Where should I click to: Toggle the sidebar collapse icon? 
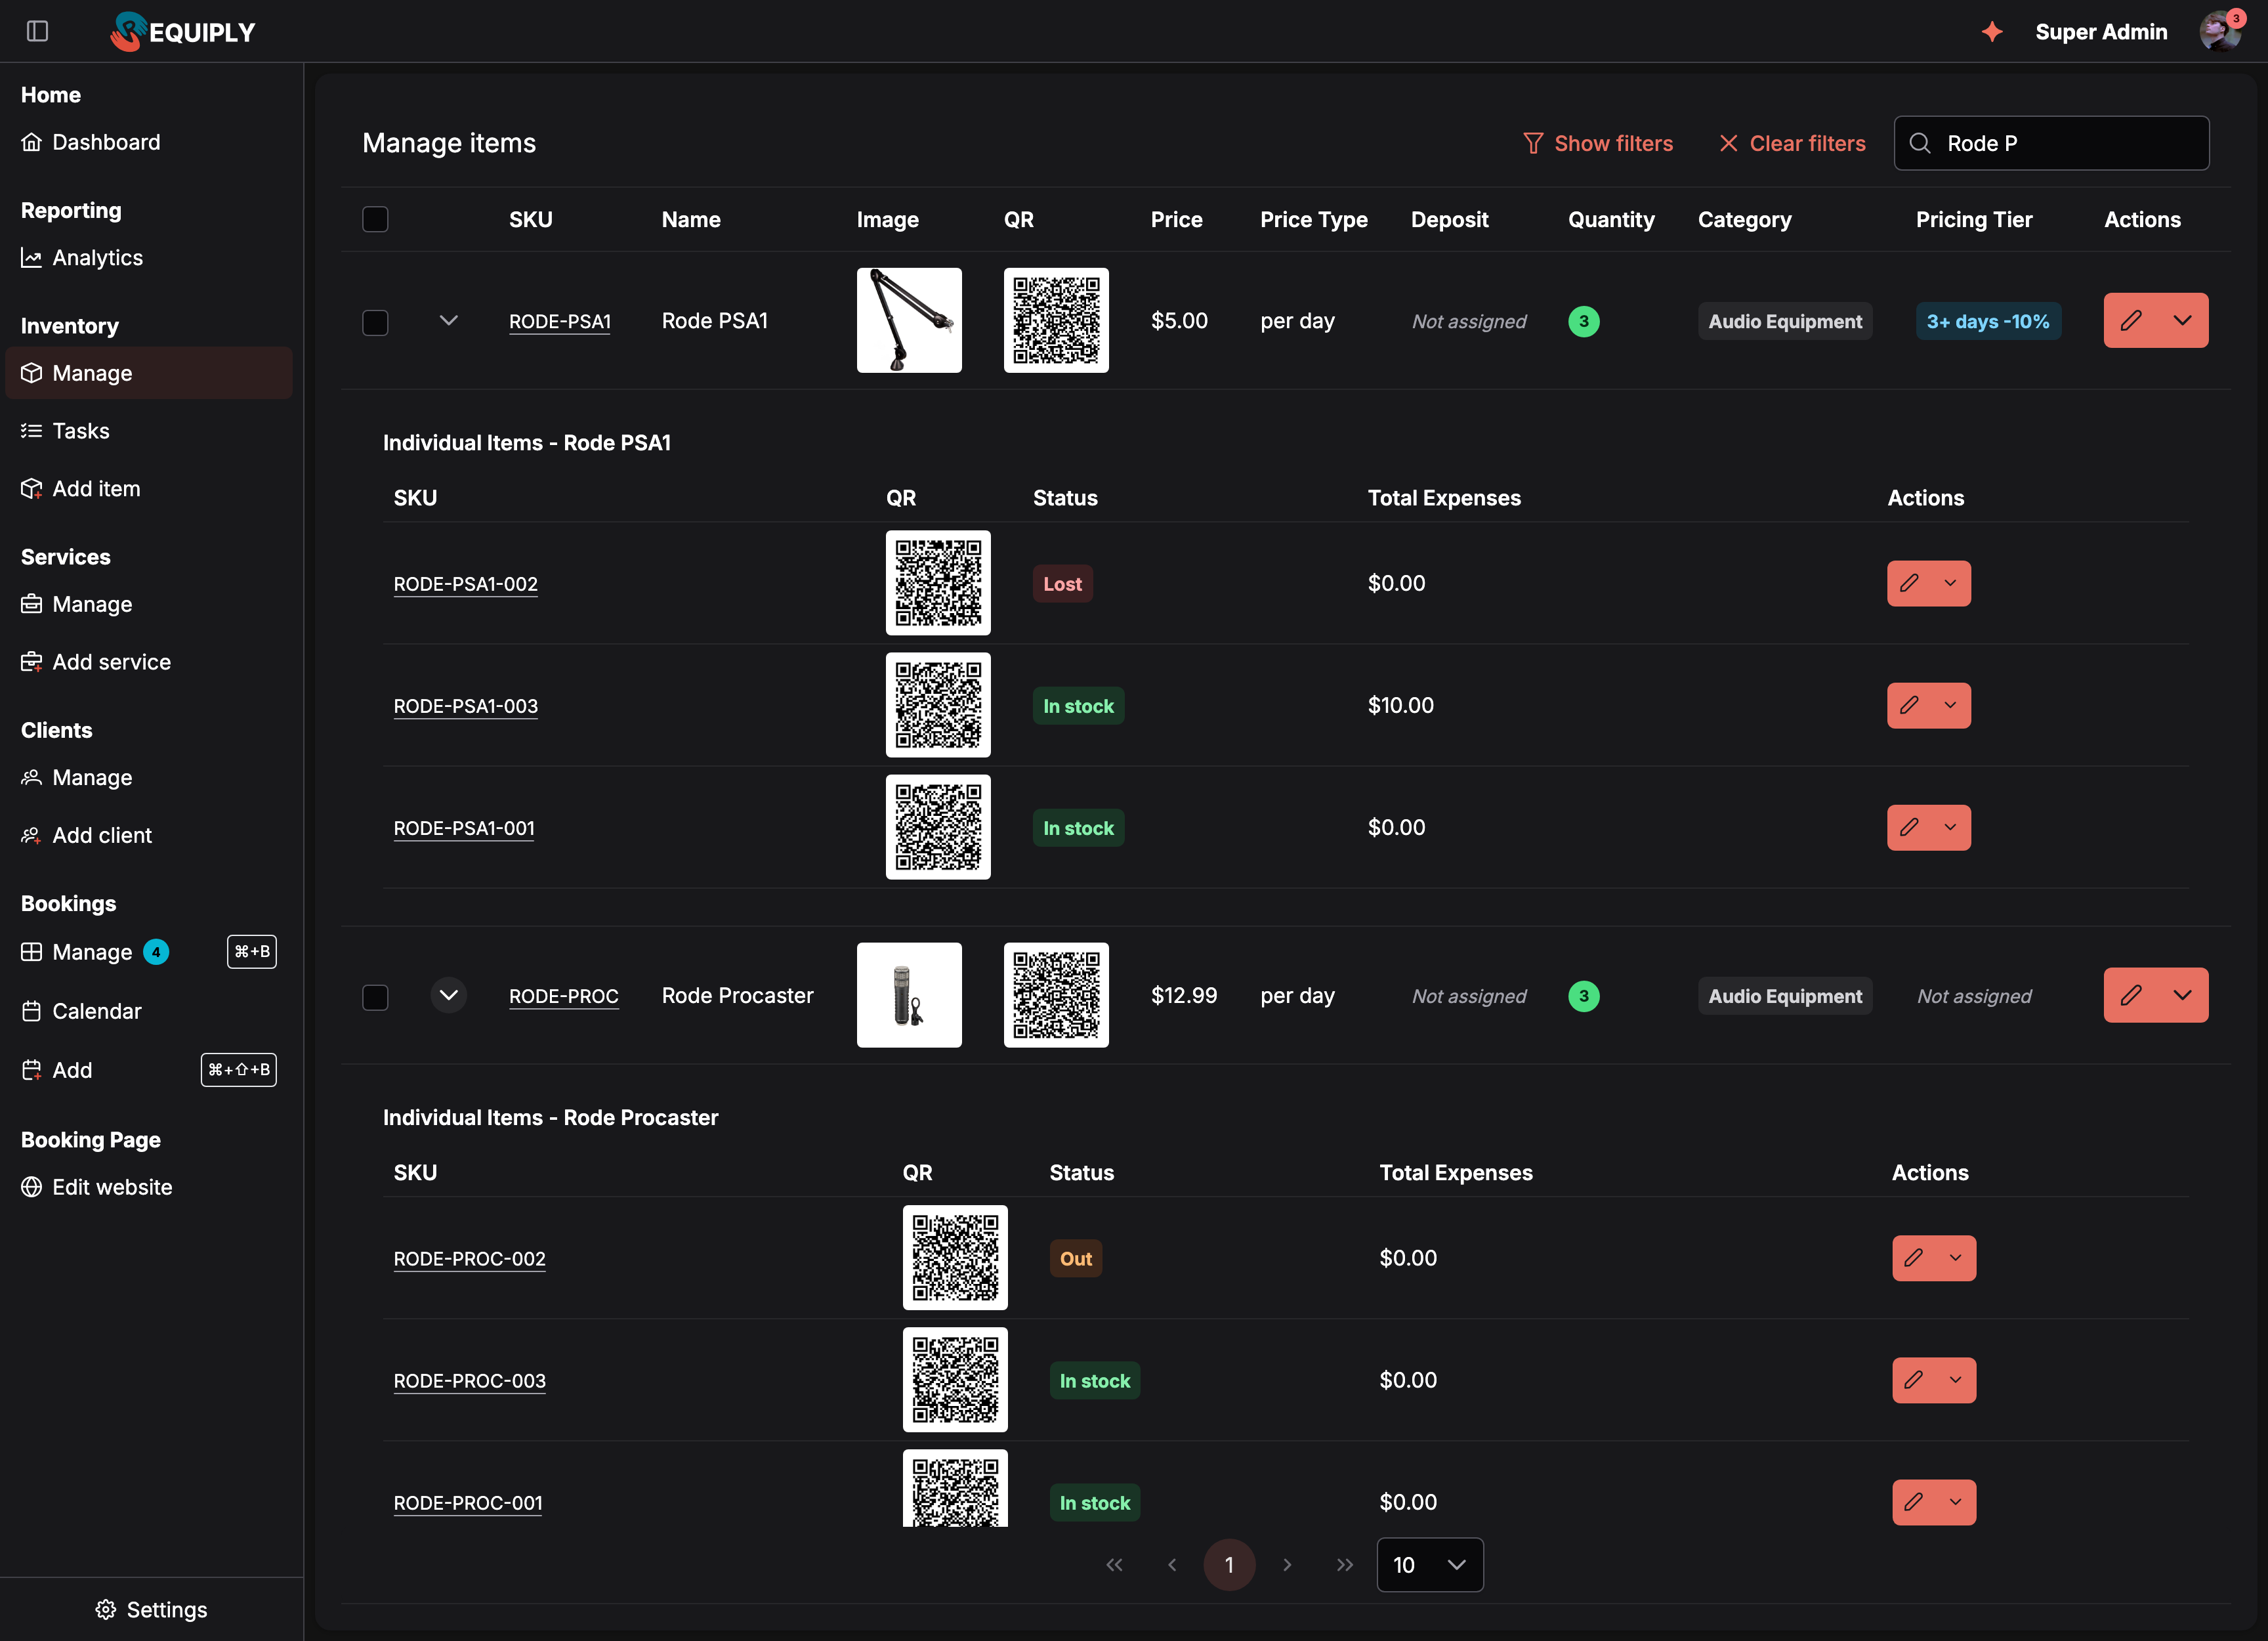pyautogui.click(x=38, y=31)
